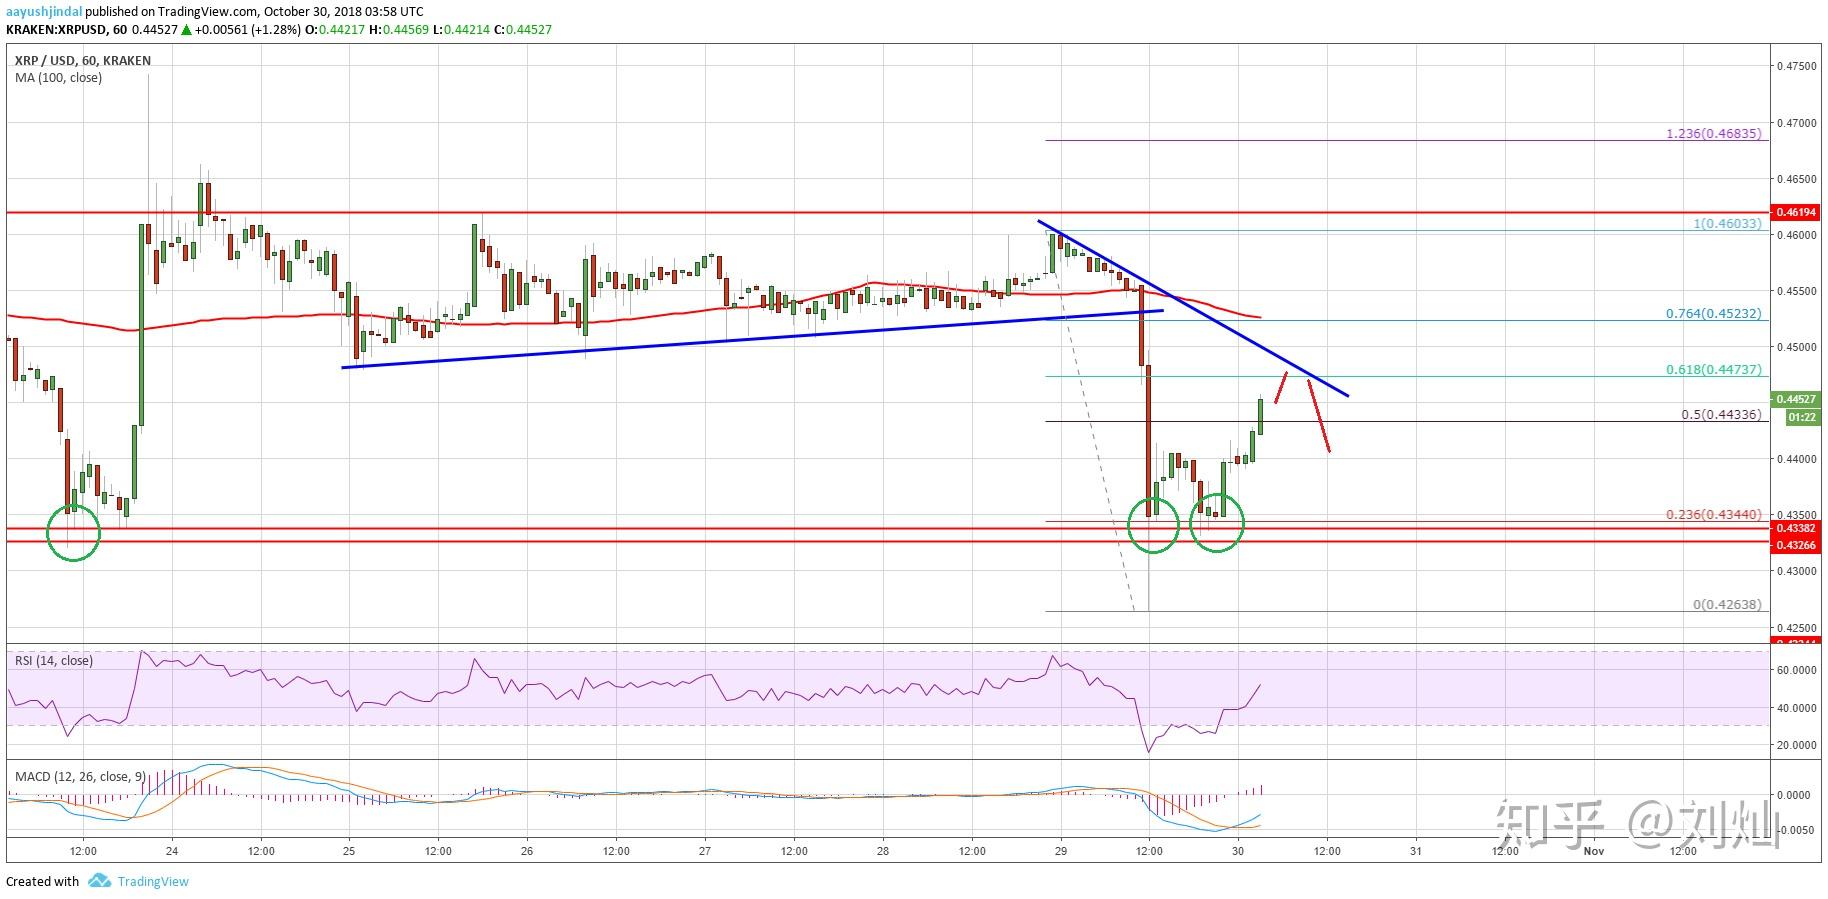Click the Fibonacci label '0(0.42638)'
This screenshot has width=1828, height=899.
point(1727,604)
